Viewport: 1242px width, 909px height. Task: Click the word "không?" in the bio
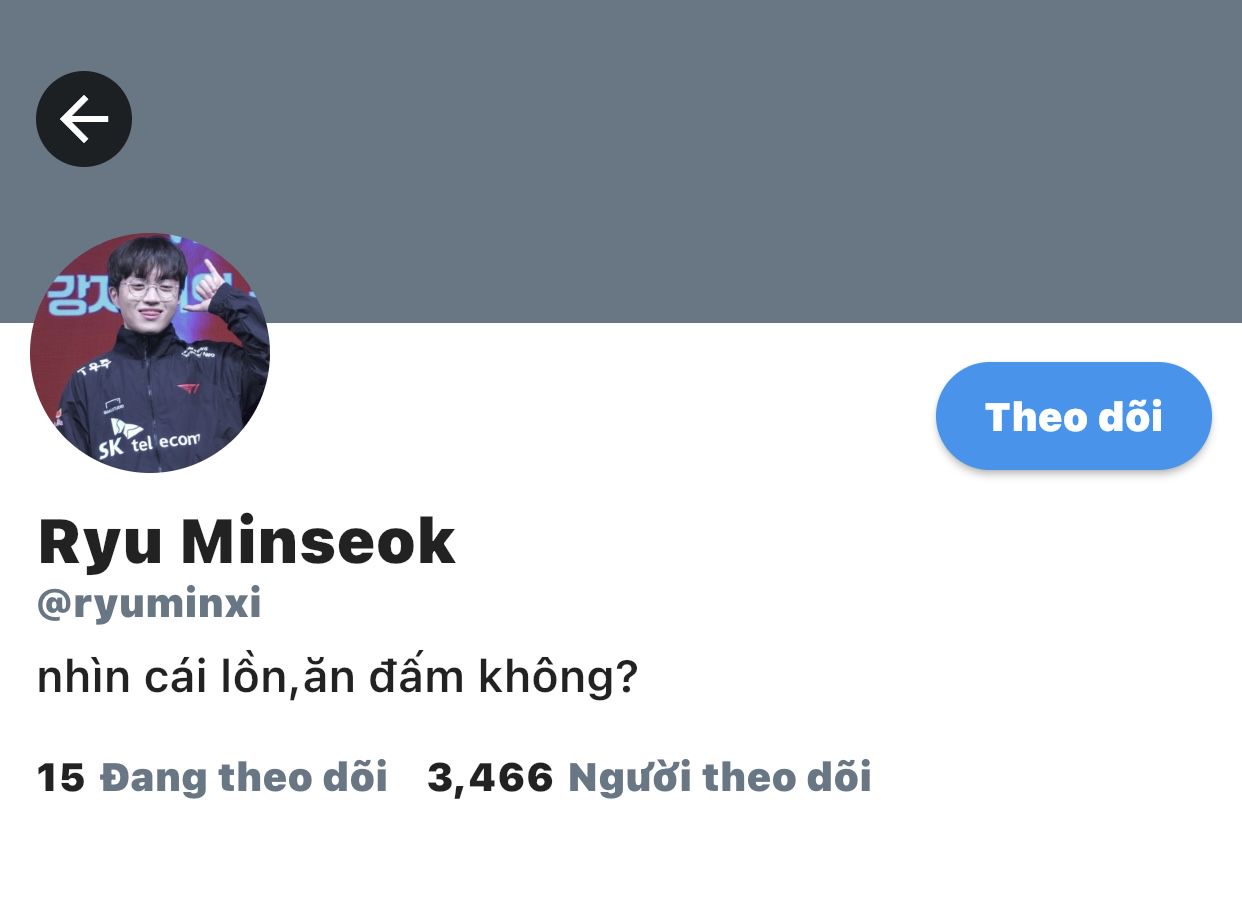pos(558,678)
